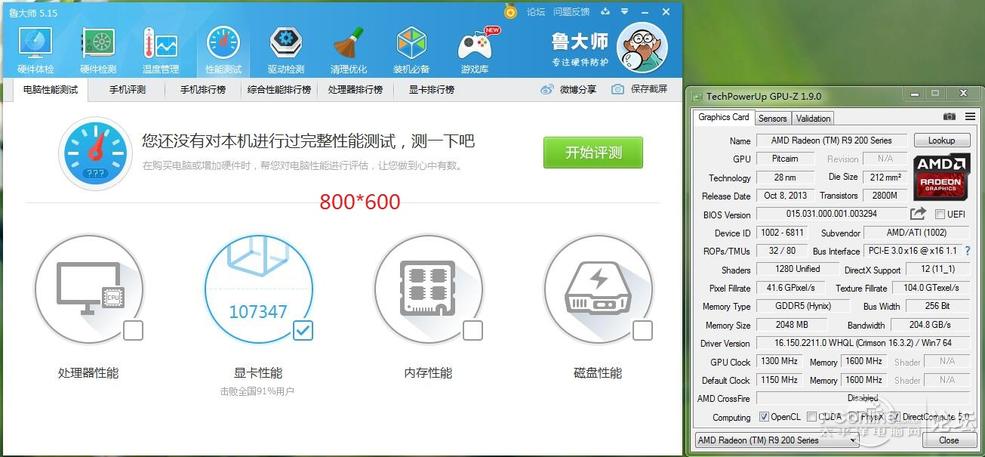Enable the 磁盘性能 test checkbox
The width and height of the screenshot is (985, 457).
642,331
